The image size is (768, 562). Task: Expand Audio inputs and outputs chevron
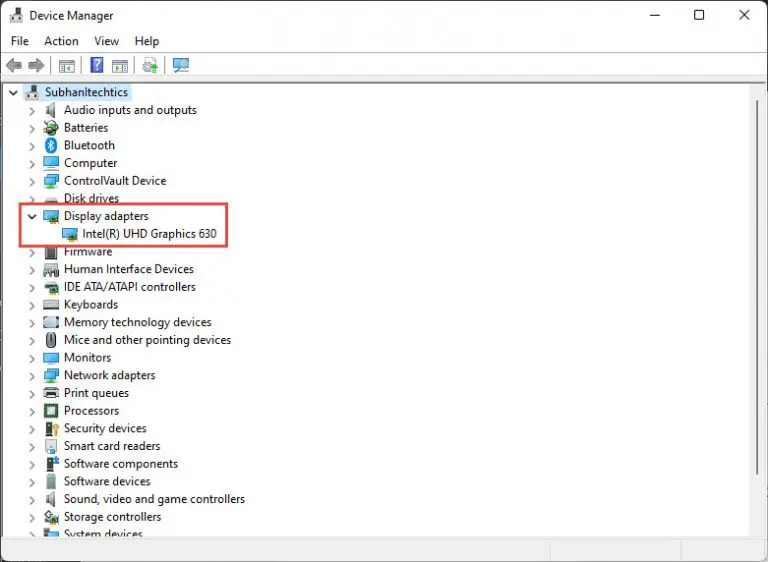(x=32, y=111)
